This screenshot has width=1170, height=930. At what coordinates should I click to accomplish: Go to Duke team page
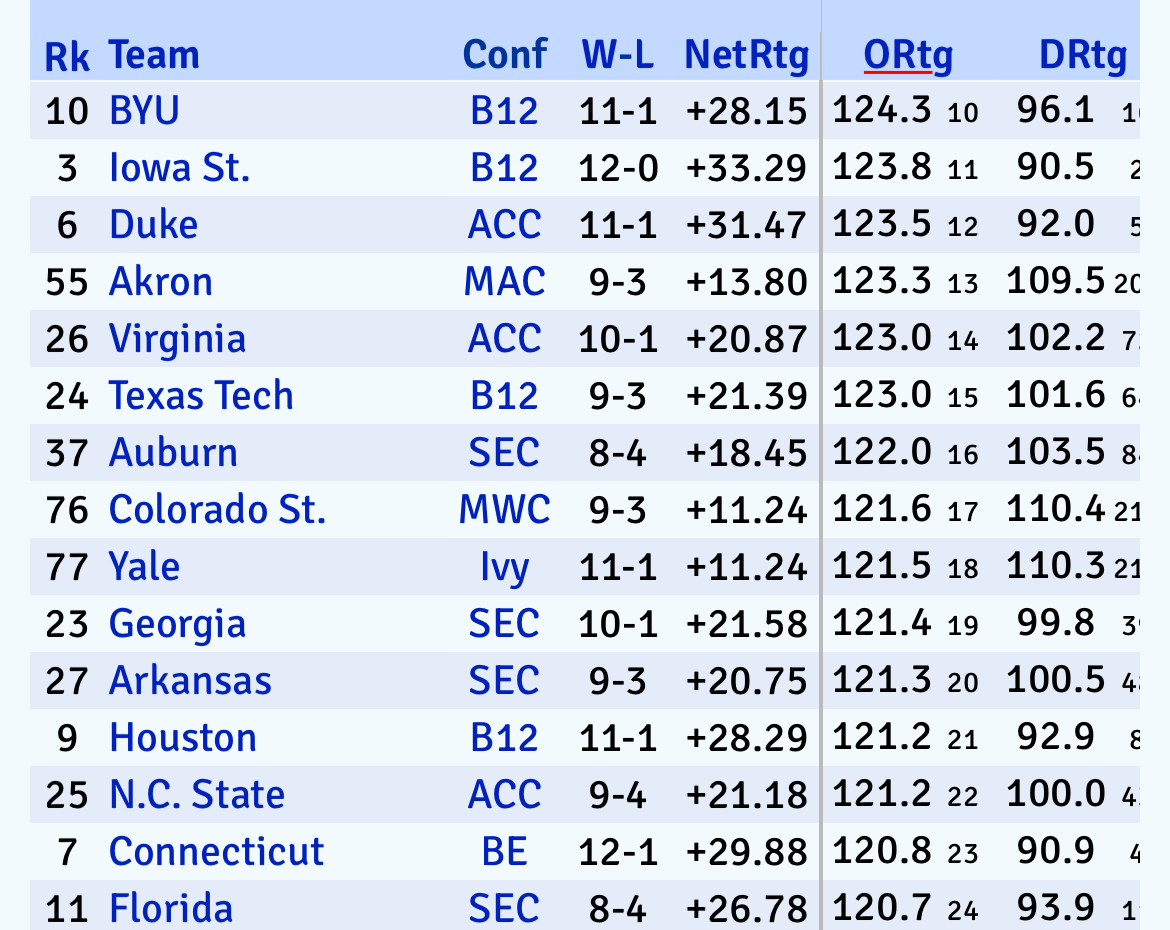(153, 224)
